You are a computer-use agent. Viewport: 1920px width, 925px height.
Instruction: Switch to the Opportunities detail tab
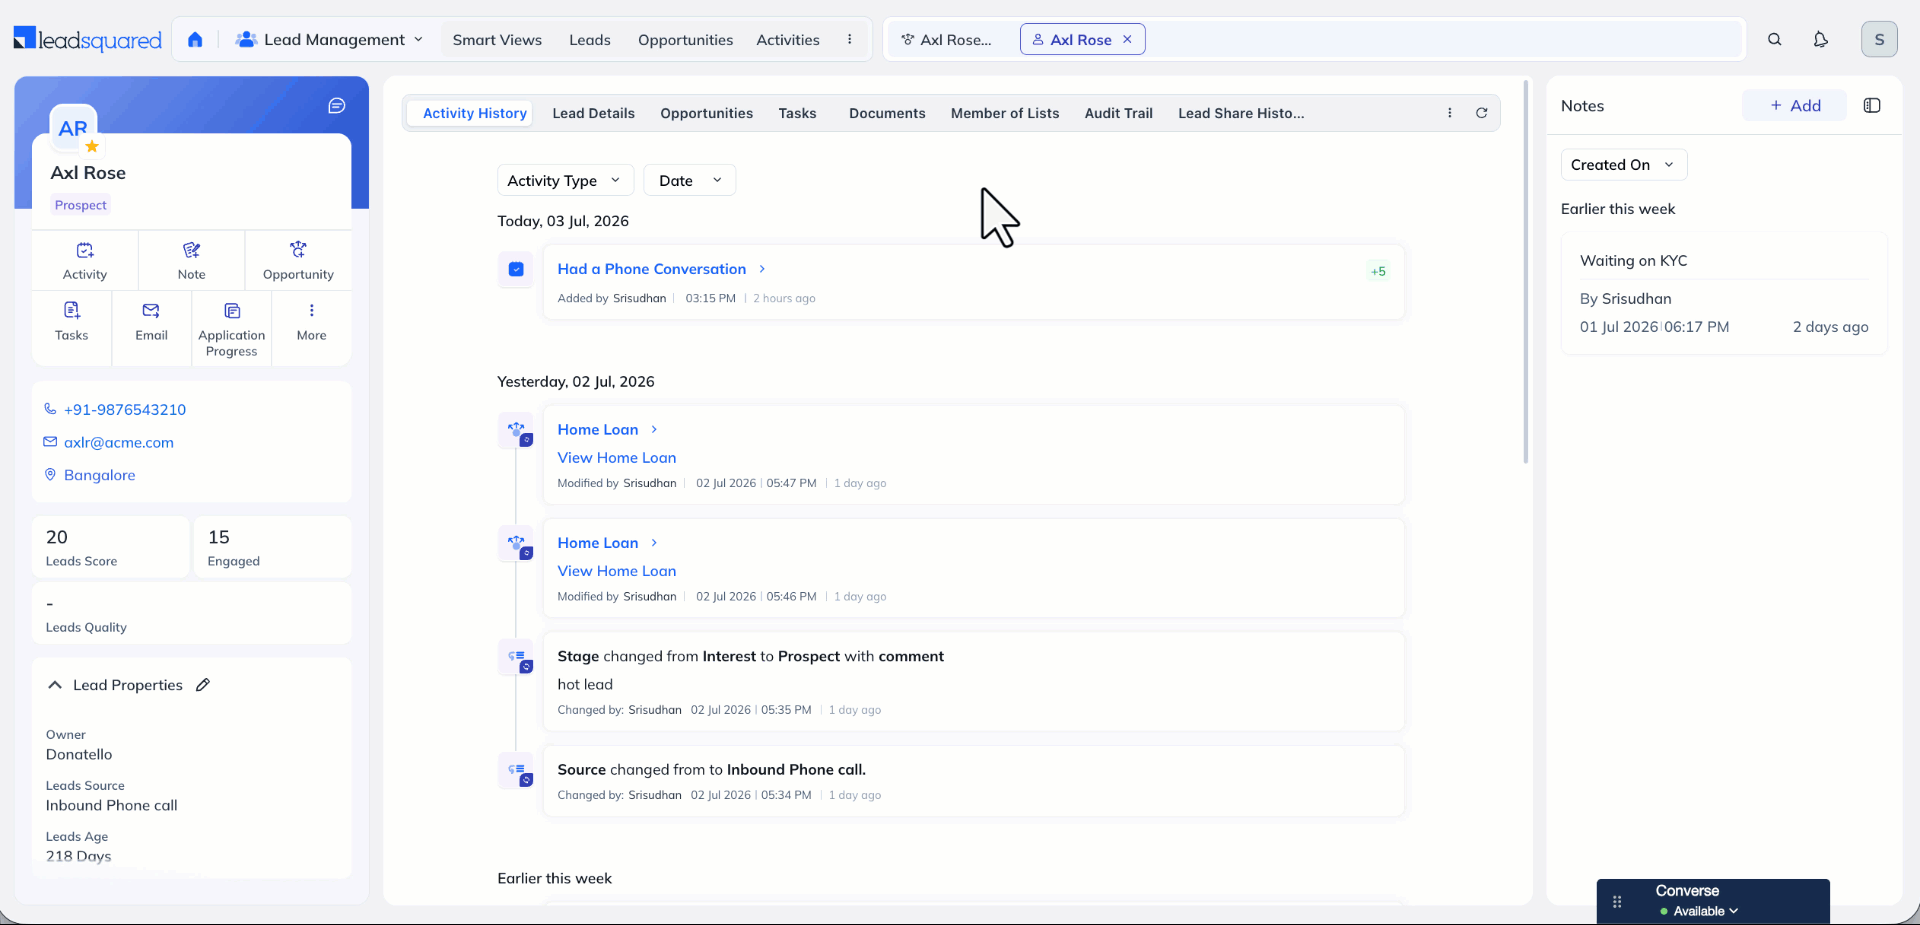(x=706, y=113)
